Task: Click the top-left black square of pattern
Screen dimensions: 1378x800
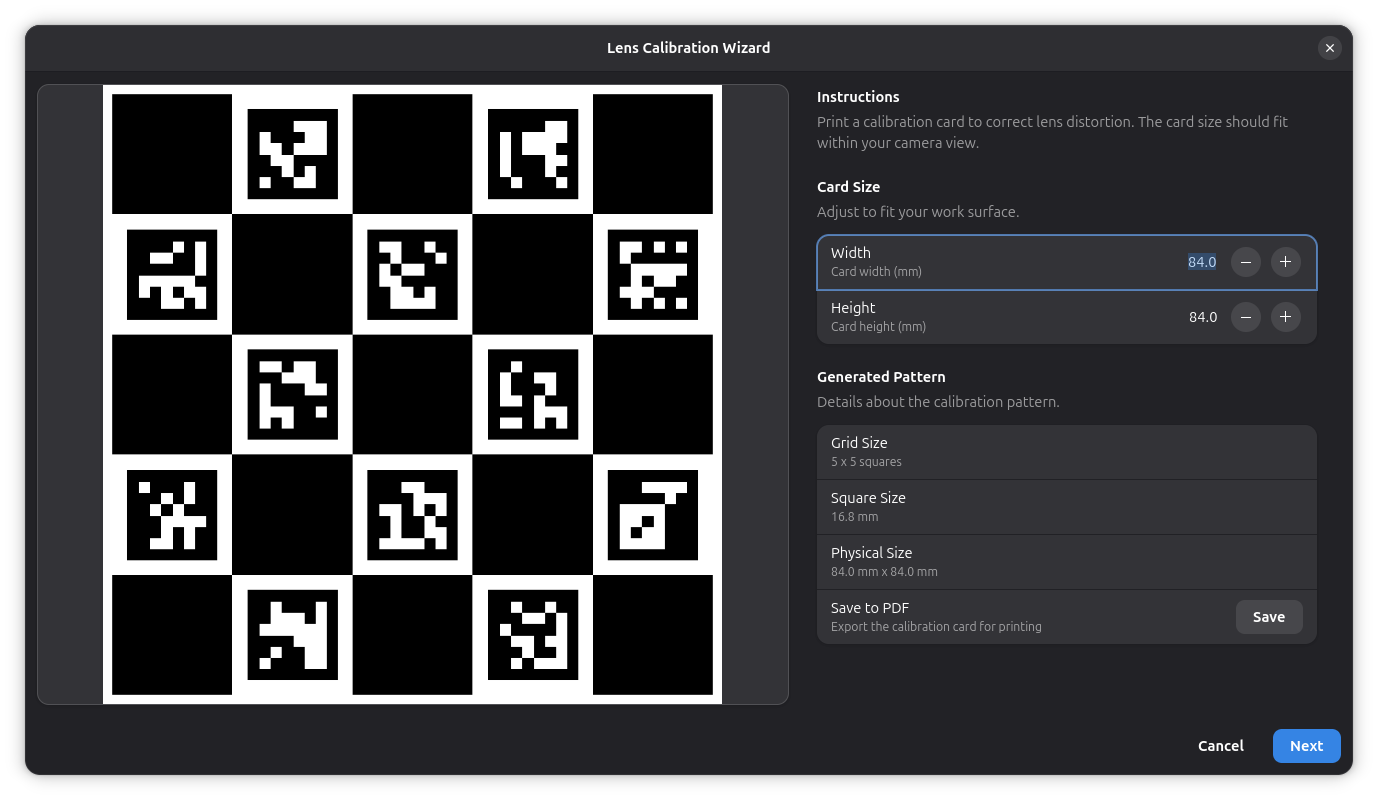Action: pyautogui.click(x=172, y=154)
